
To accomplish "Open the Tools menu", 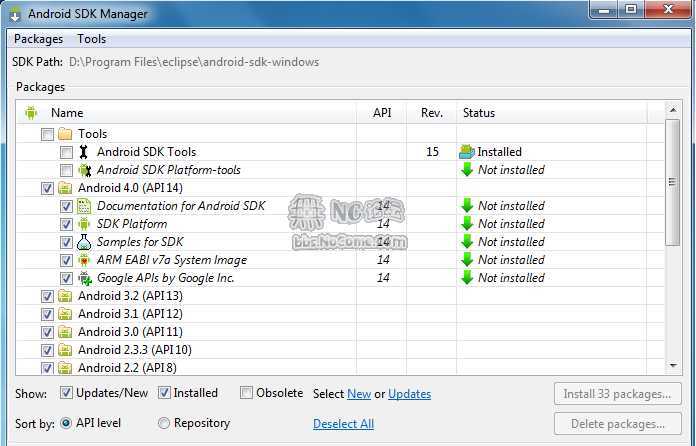I will pyautogui.click(x=92, y=39).
